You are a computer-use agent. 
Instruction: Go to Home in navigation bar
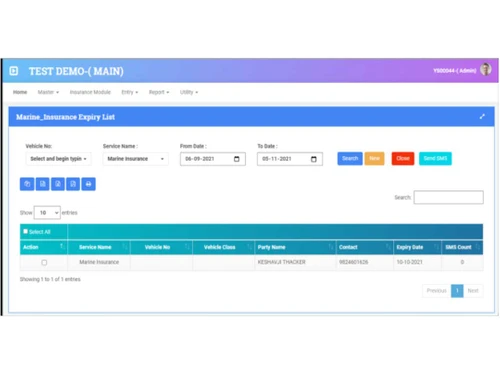[x=20, y=92]
